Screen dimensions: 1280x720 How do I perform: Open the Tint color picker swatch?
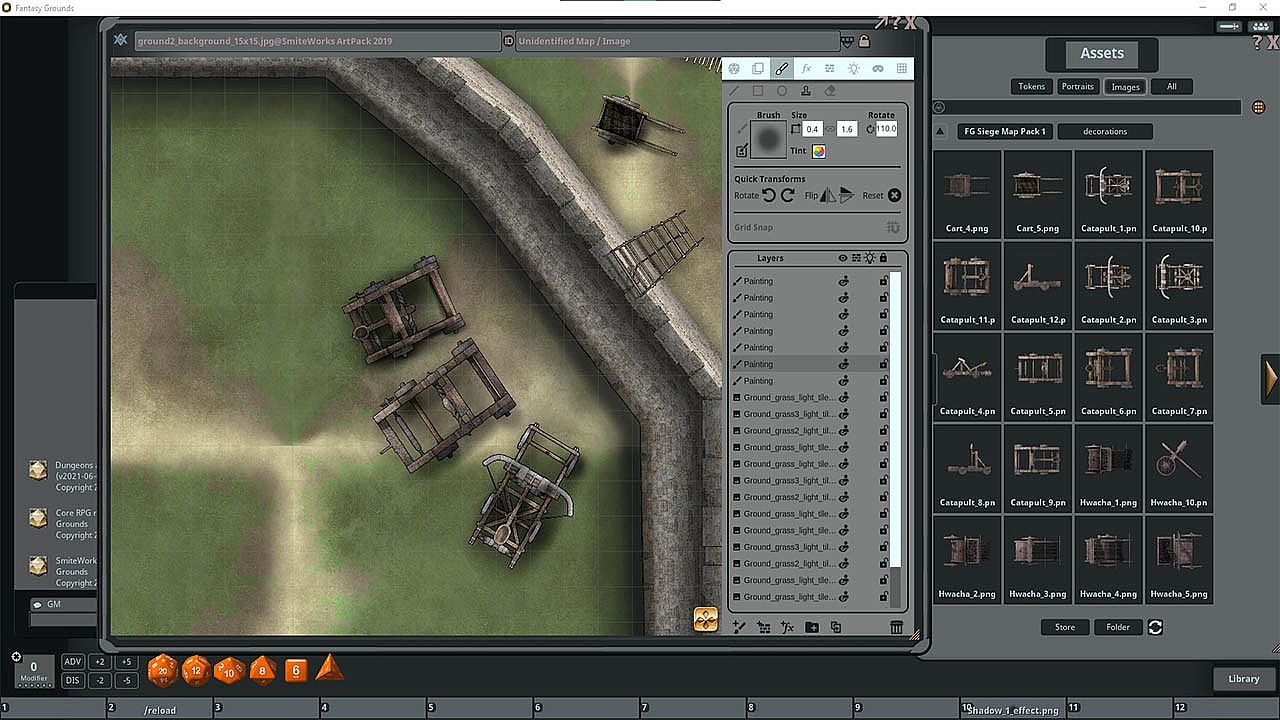point(819,152)
